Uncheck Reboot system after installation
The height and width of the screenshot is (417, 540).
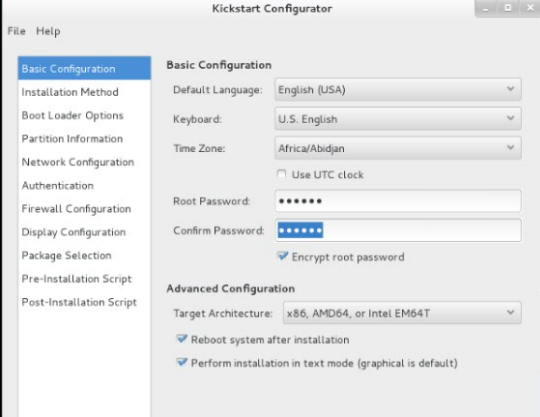click(181, 339)
